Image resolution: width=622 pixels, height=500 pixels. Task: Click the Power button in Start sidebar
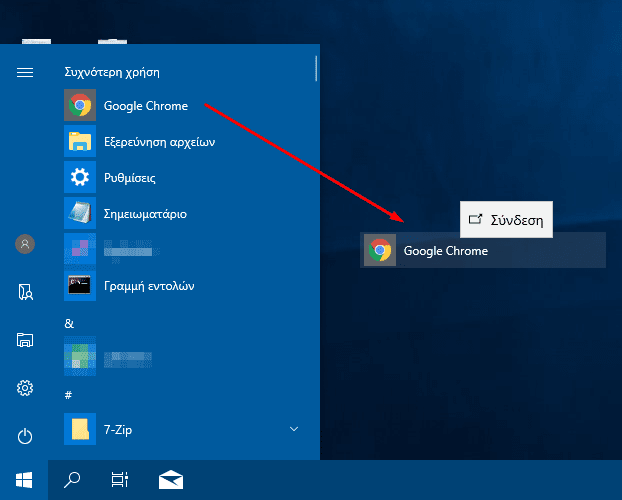(x=25, y=436)
